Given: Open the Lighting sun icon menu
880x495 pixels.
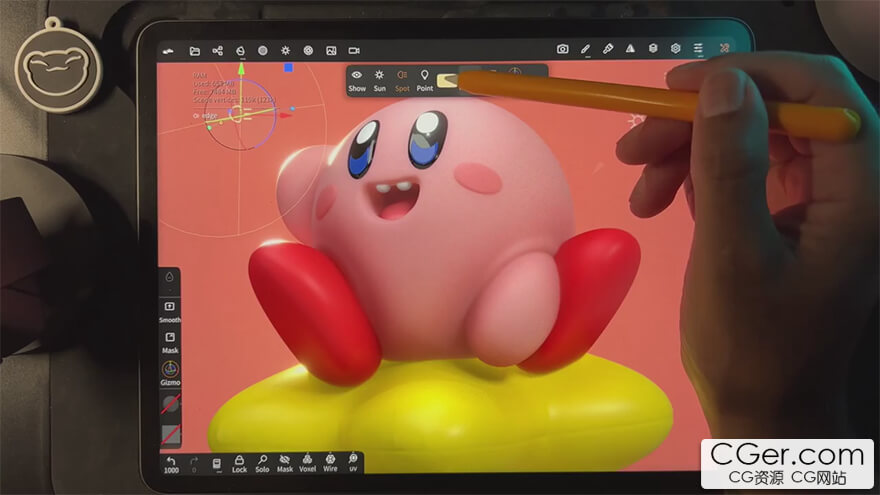Looking at the screenshot, I should click(285, 50).
